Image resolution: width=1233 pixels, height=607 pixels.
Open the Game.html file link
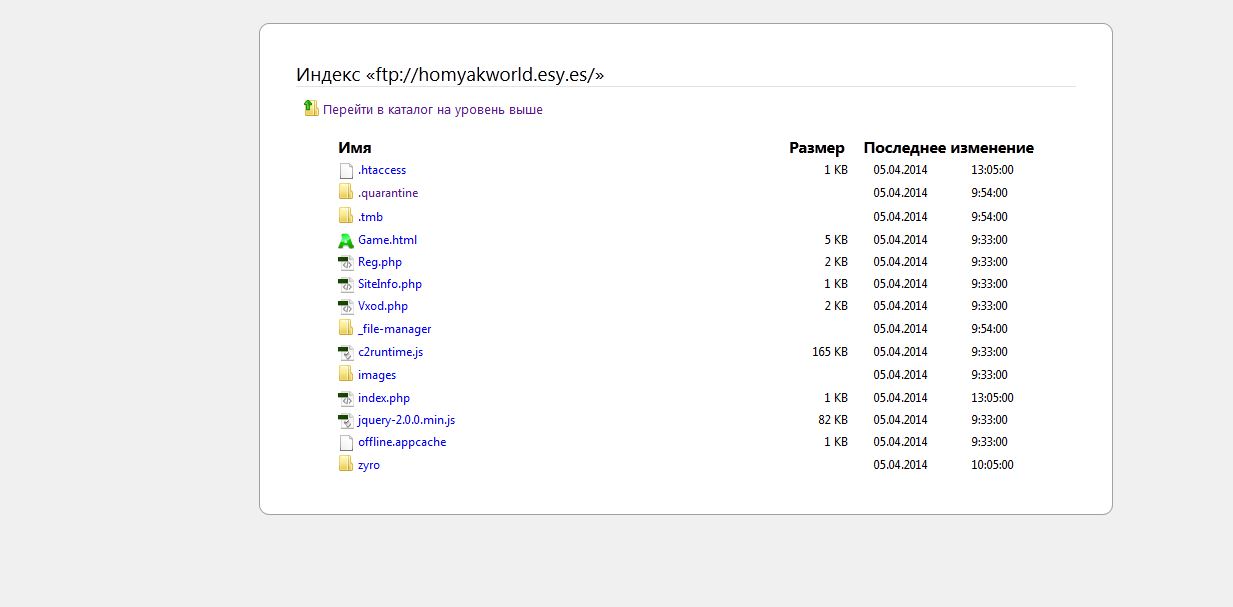(x=387, y=240)
